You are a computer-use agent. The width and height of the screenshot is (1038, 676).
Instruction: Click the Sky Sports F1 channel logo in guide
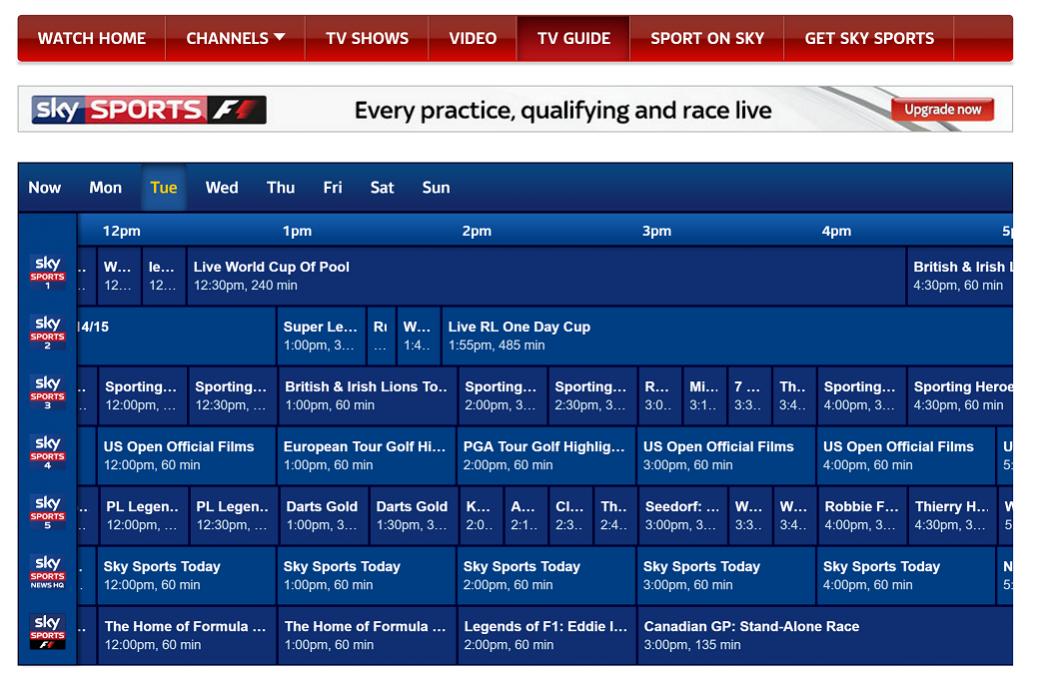48,632
